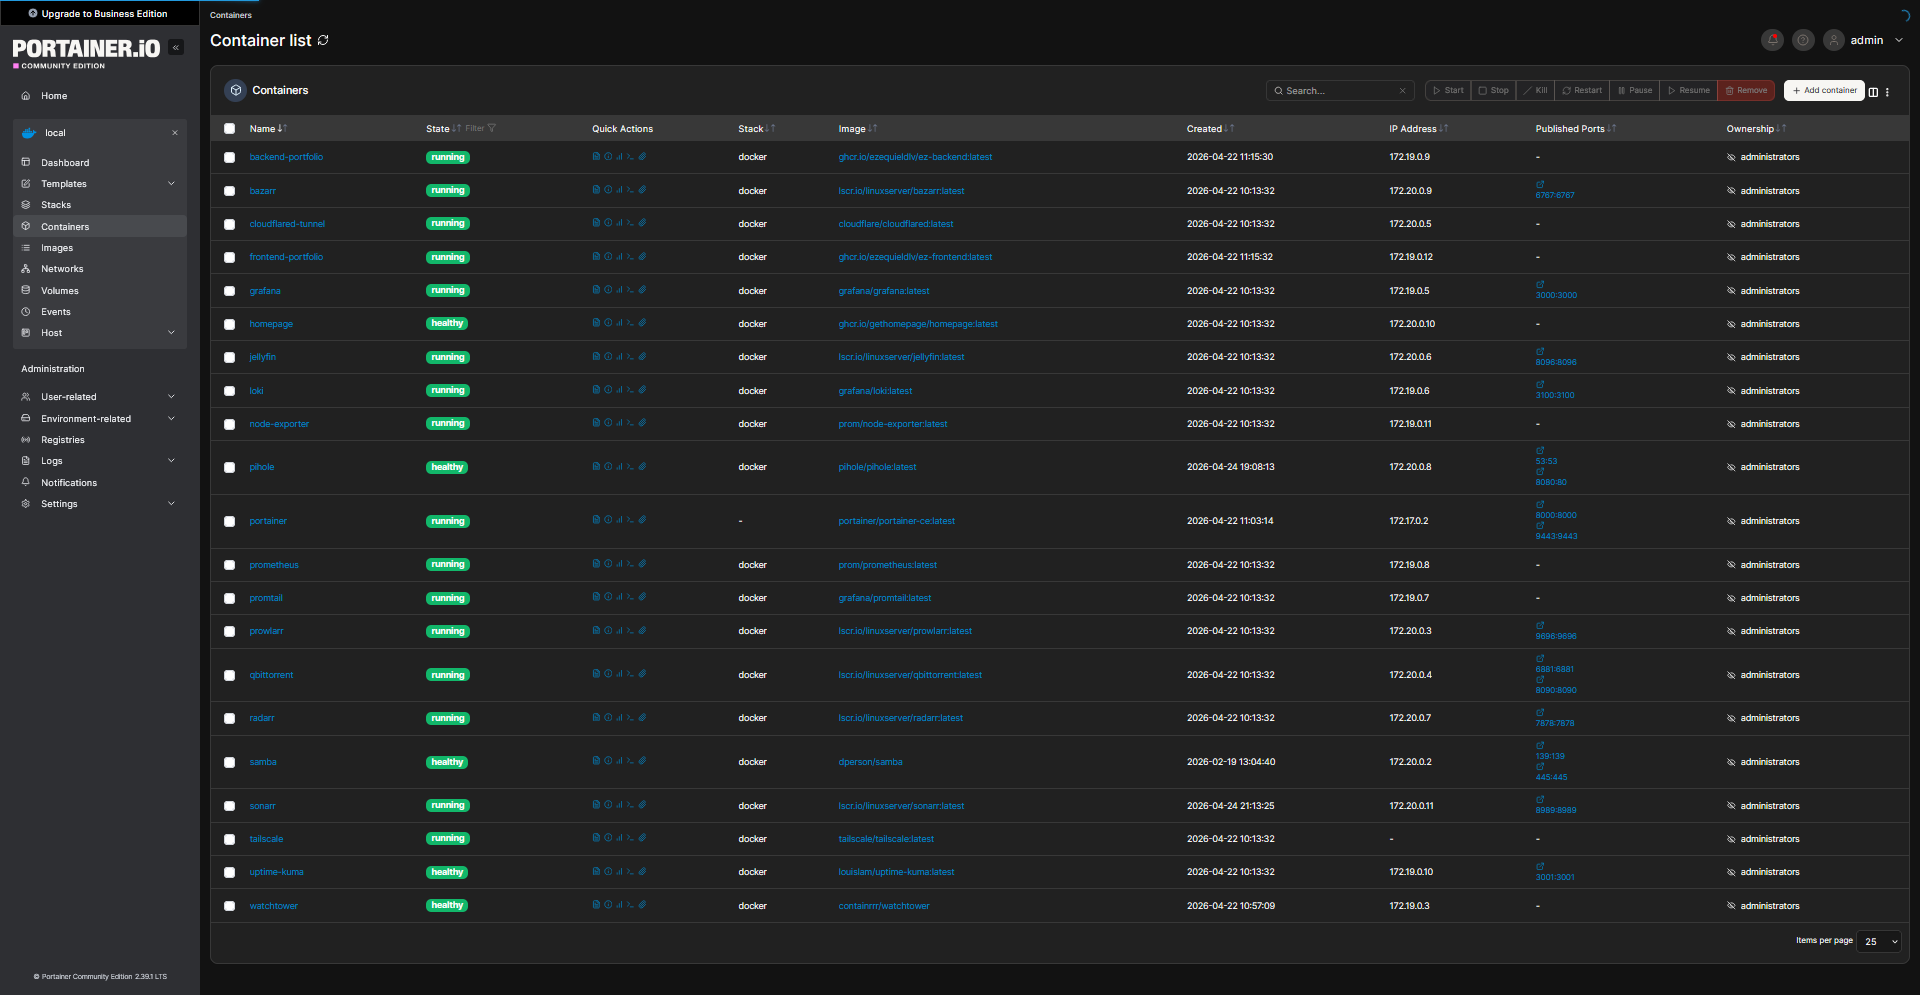
Task: Open grafana port 3000:3000 link
Action: 1556,295
